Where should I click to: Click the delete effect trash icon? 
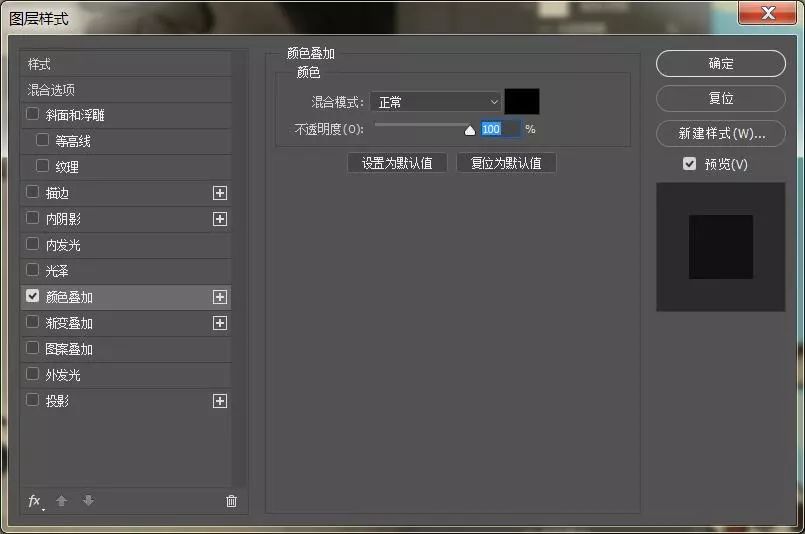(232, 501)
